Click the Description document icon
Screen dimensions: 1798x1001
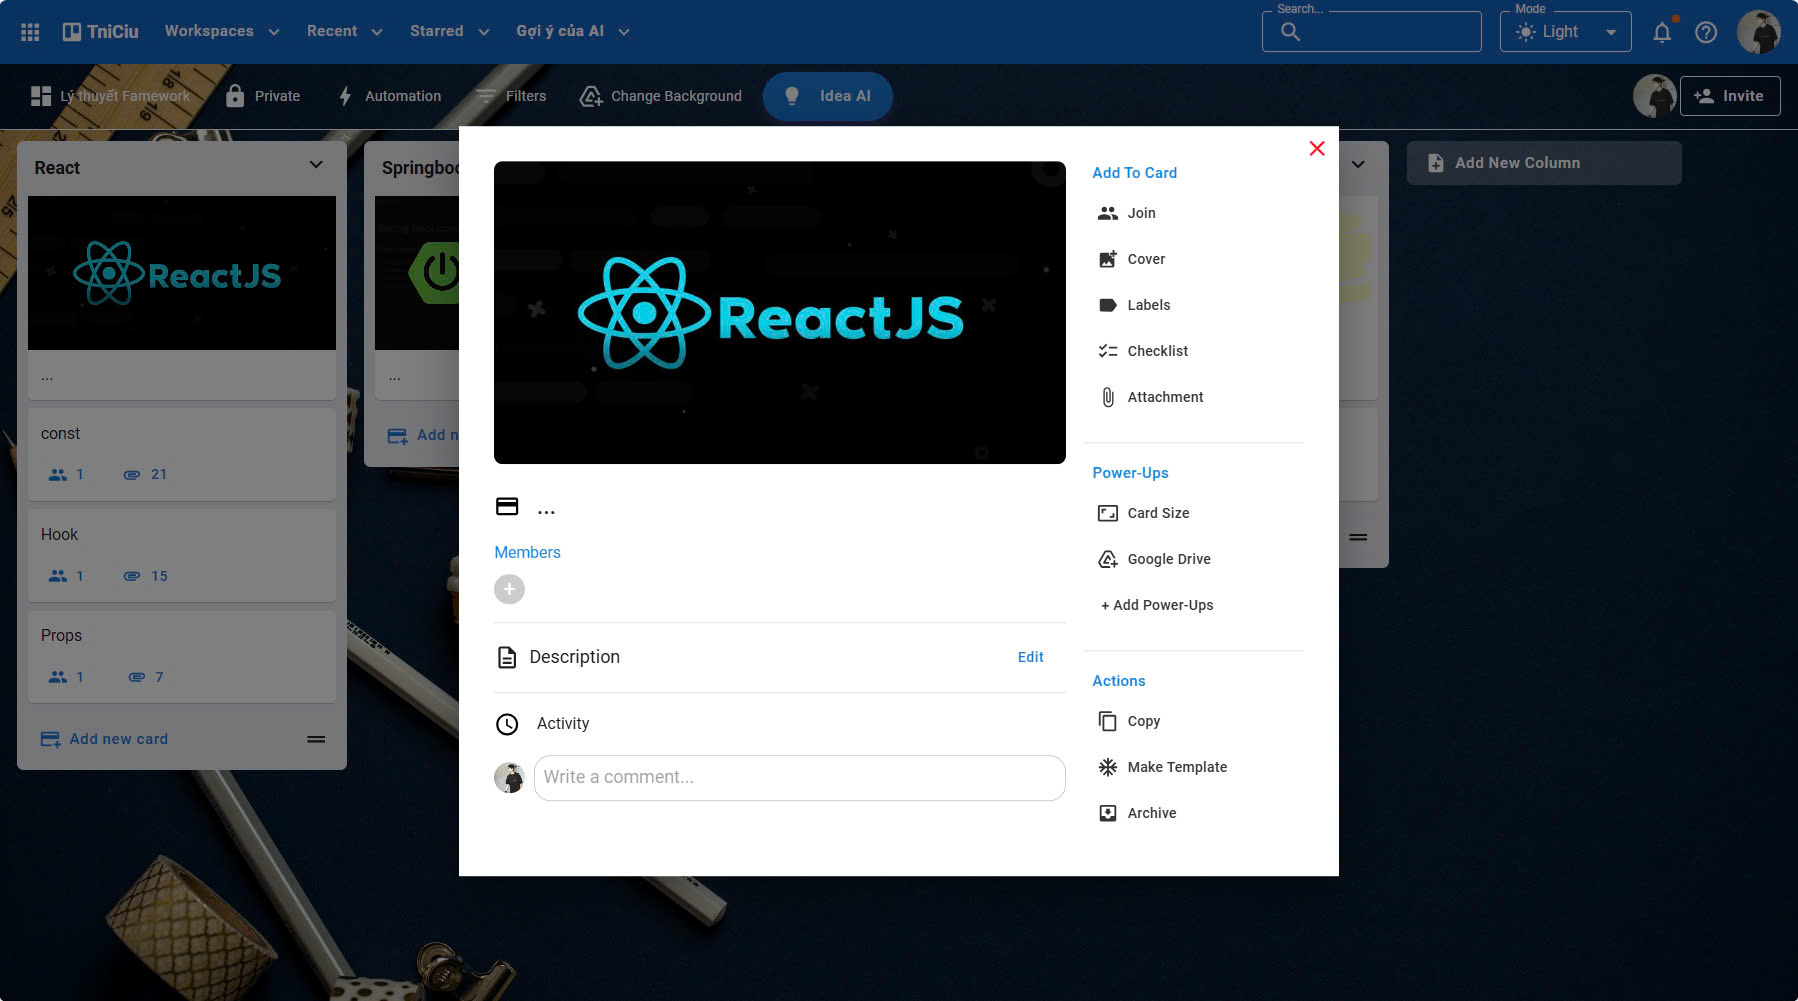[507, 657]
